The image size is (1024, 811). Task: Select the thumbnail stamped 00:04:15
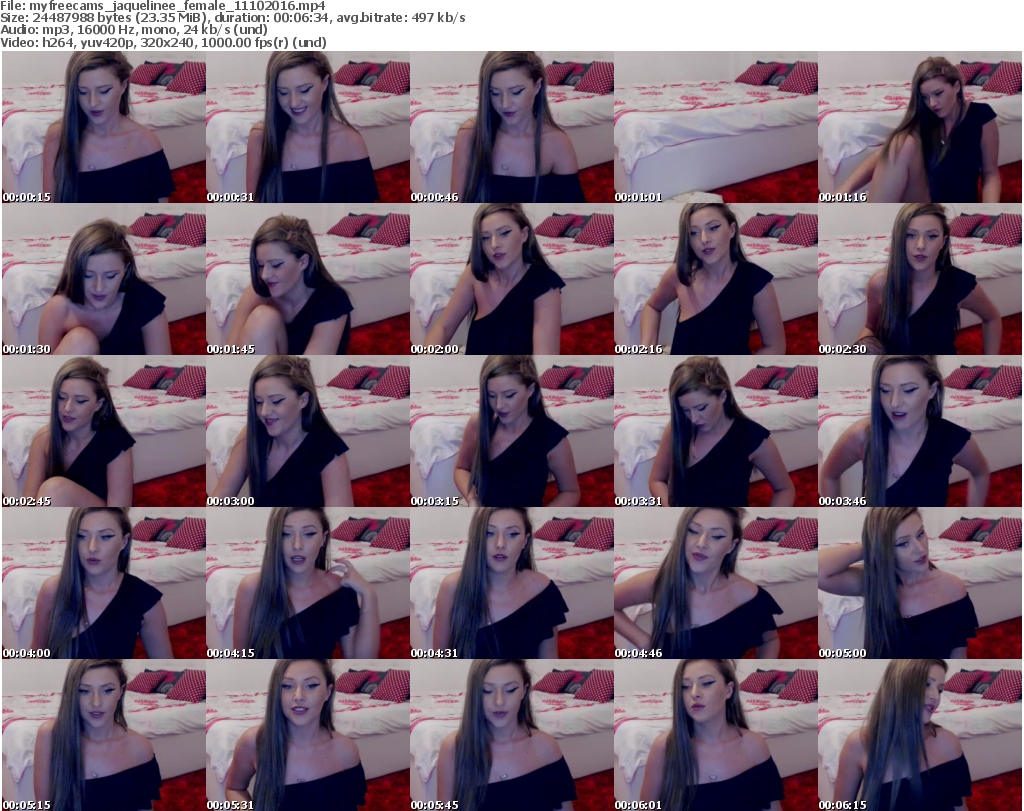(x=308, y=583)
